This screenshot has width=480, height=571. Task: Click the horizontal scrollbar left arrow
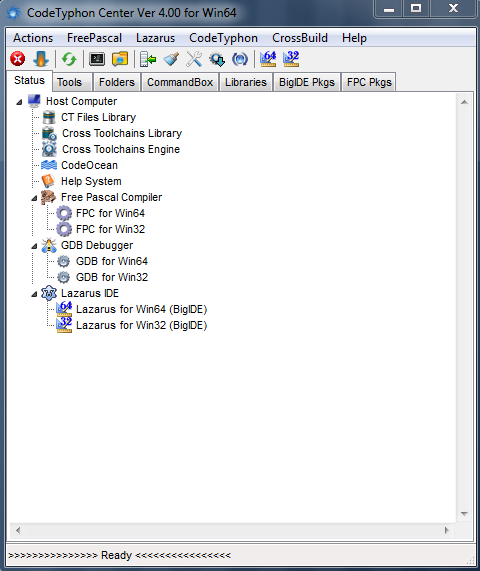click(18, 530)
